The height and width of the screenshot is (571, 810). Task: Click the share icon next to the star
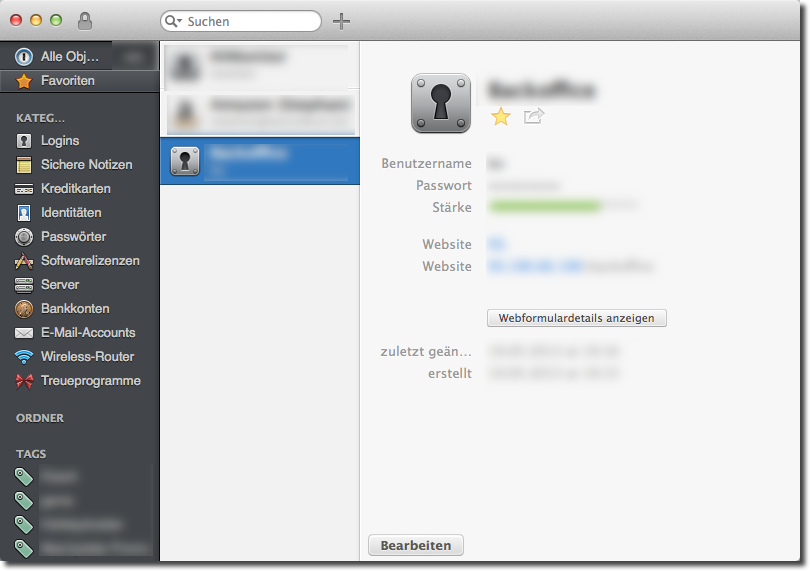coord(533,117)
